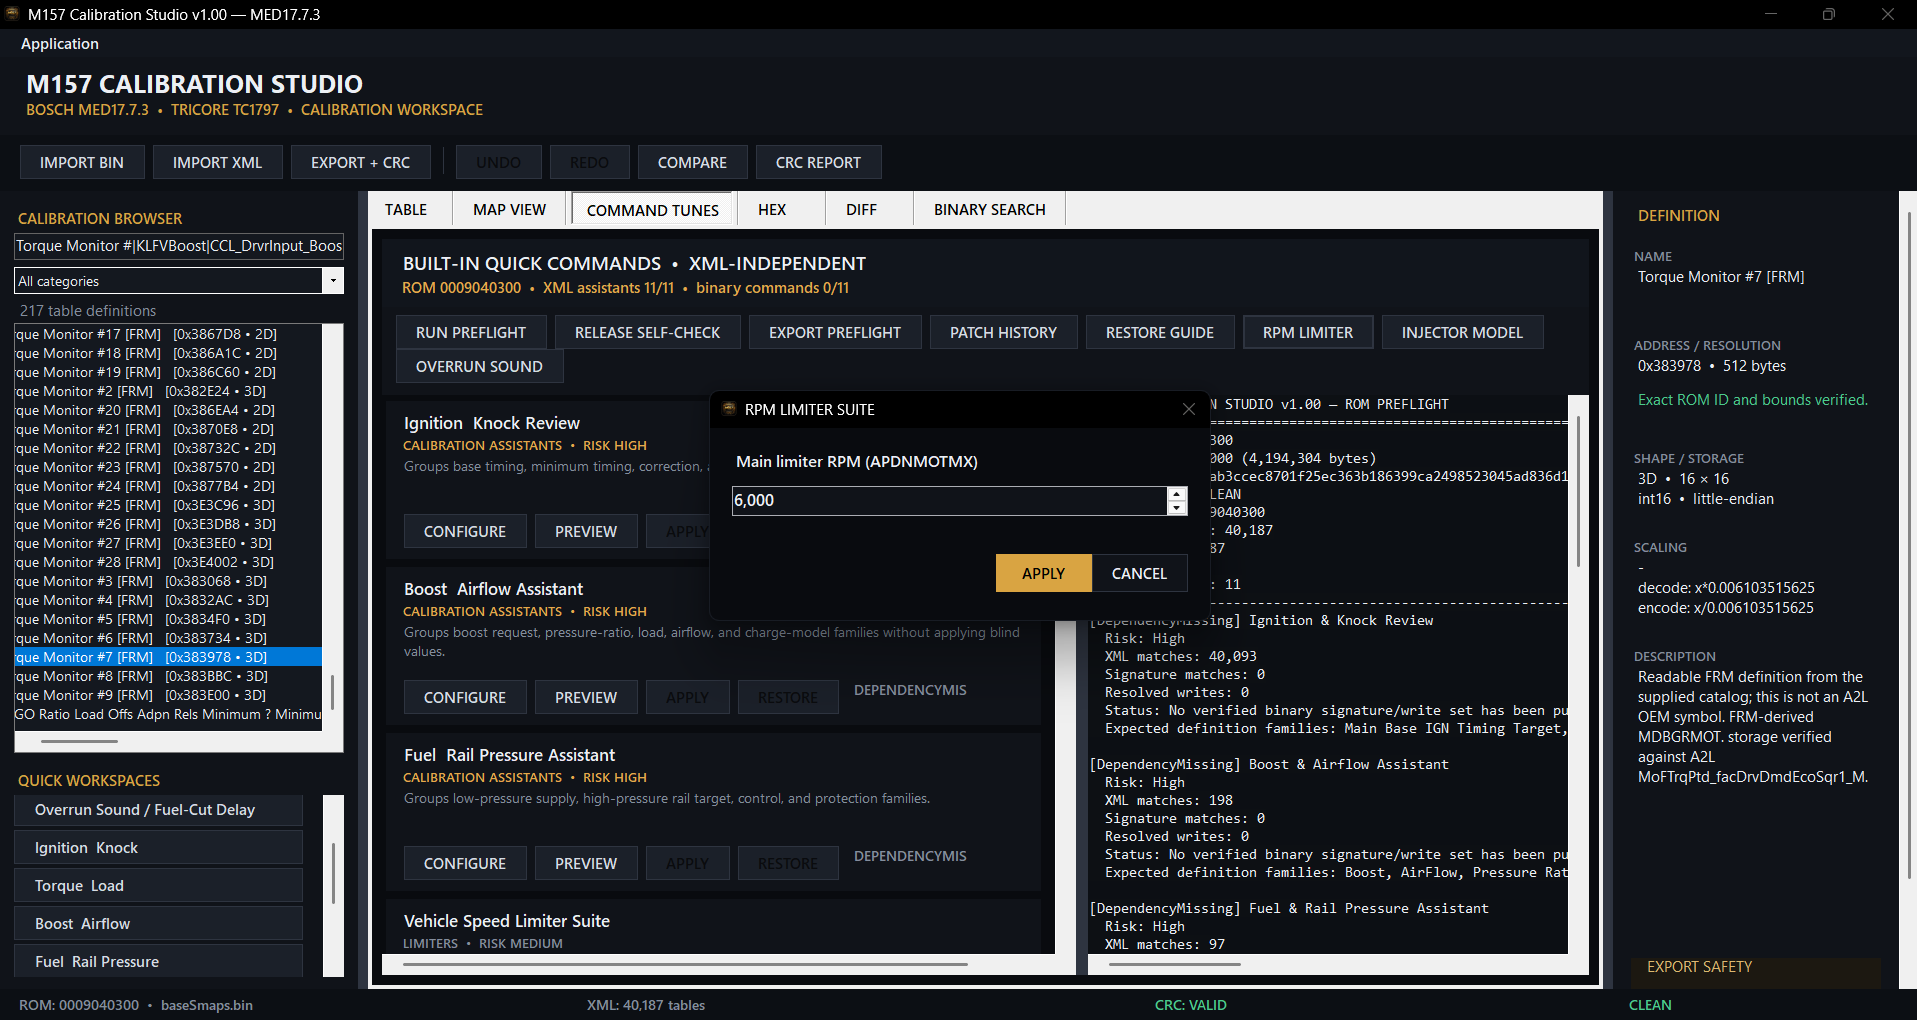The height and width of the screenshot is (1020, 1917).
Task: Click the RELEASE SELF-CHECK button
Action: [647, 332]
